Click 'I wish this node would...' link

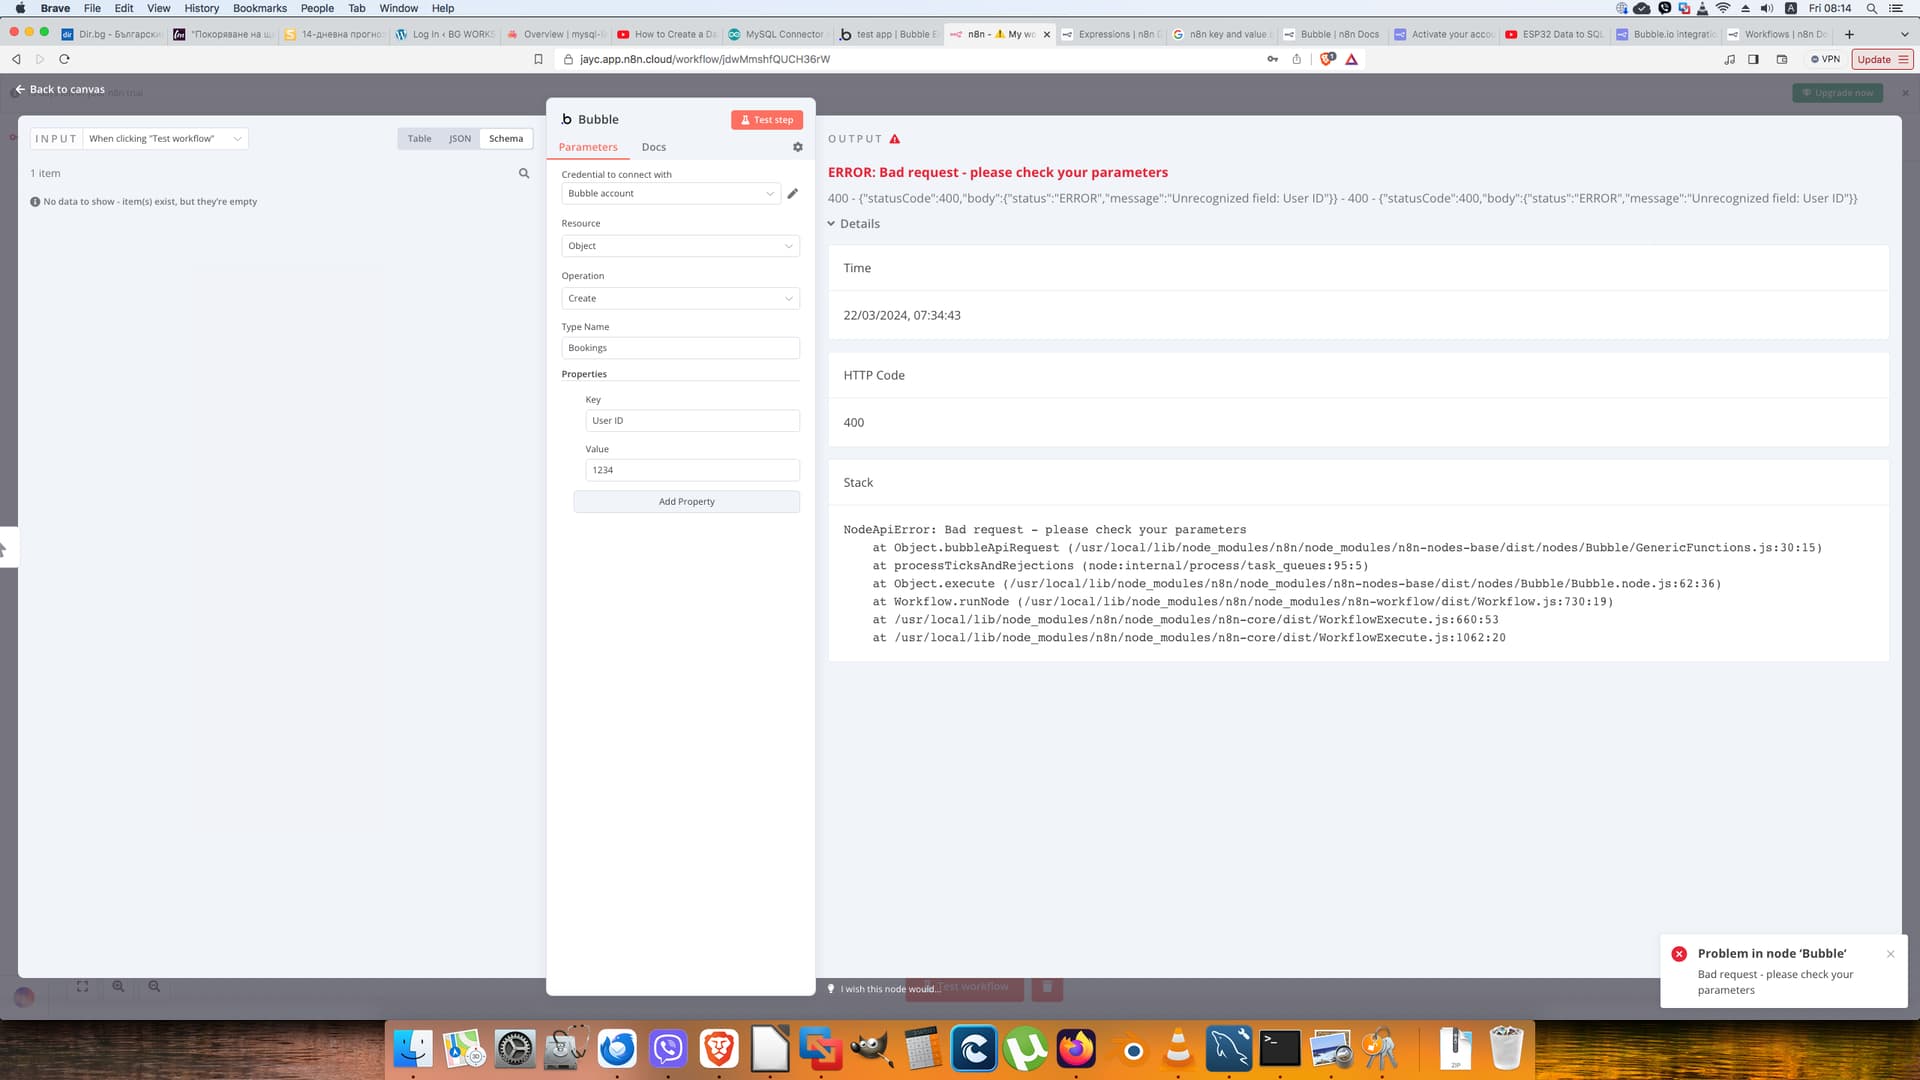click(883, 989)
